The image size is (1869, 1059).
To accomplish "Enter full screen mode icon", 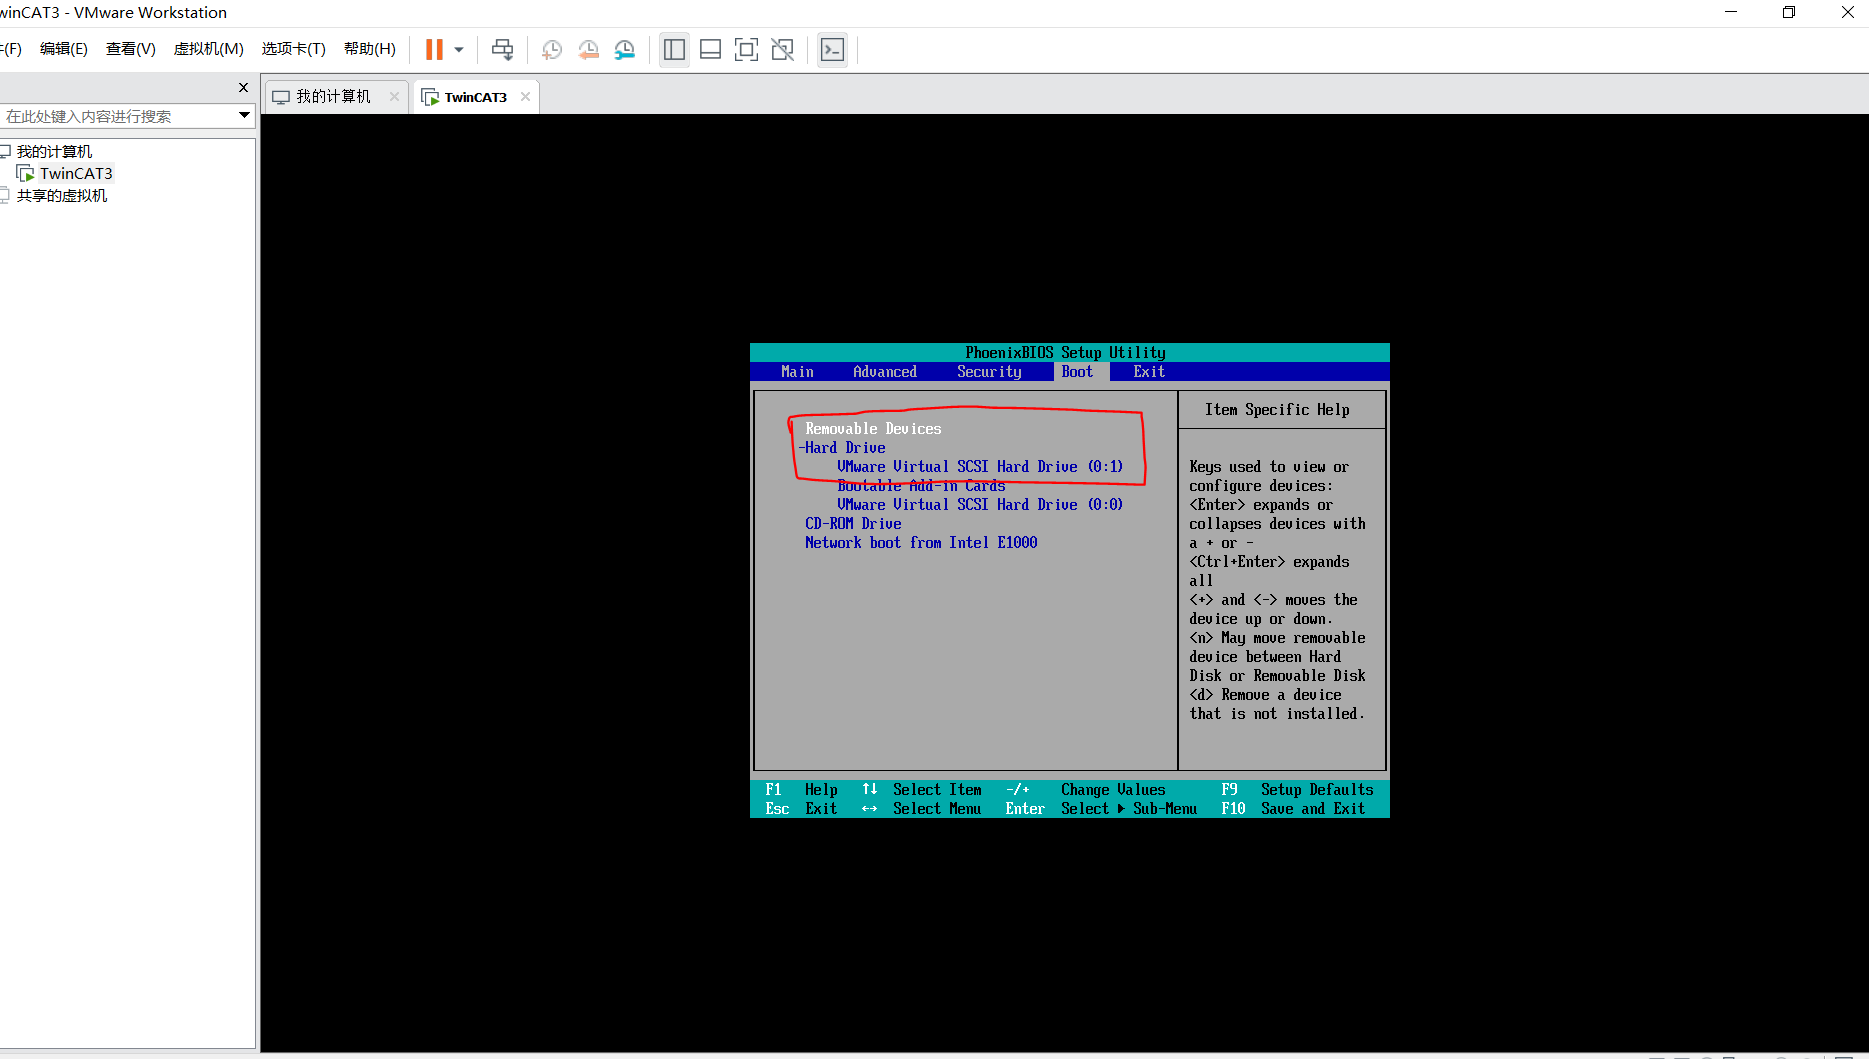I will (747, 49).
